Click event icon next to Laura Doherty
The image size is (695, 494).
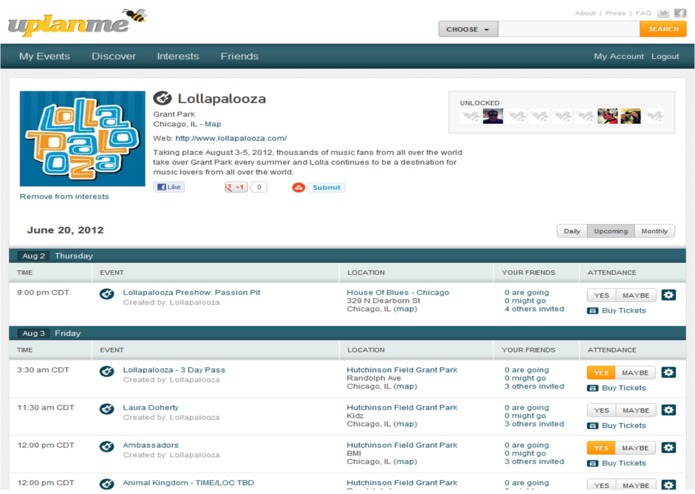tap(106, 409)
